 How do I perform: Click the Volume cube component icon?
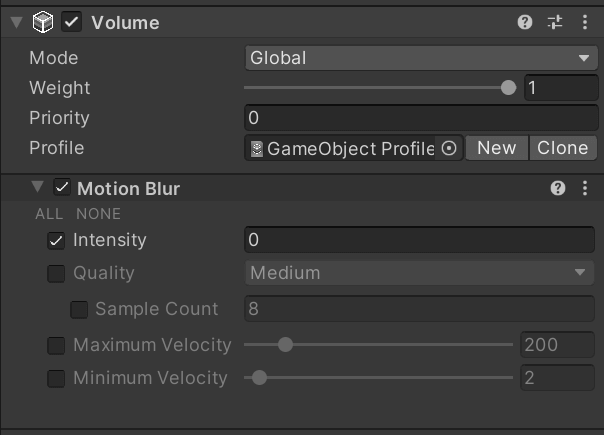click(43, 22)
